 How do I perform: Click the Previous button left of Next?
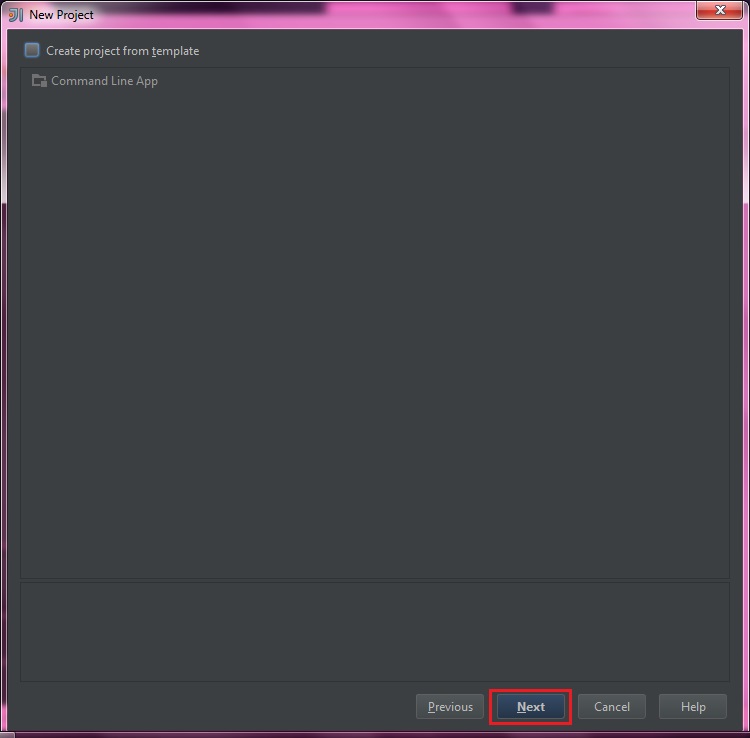(x=450, y=706)
